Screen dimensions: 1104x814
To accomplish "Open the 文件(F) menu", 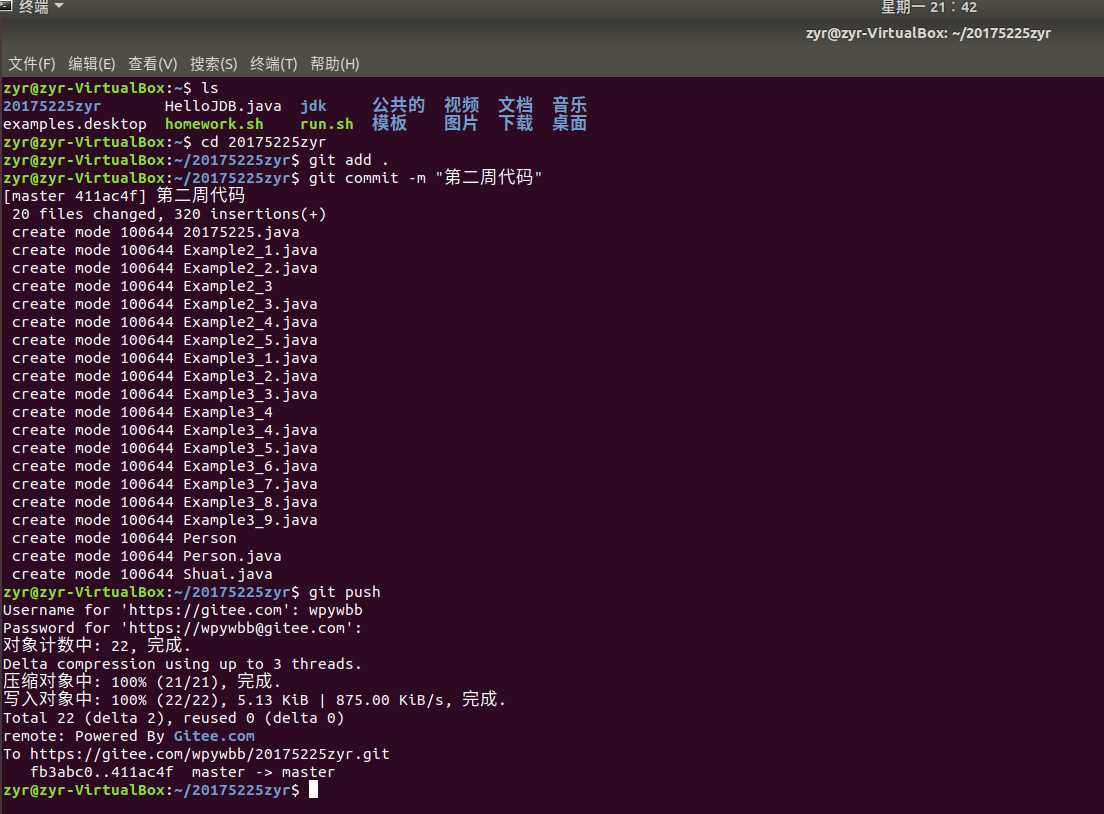I will click(x=32, y=64).
